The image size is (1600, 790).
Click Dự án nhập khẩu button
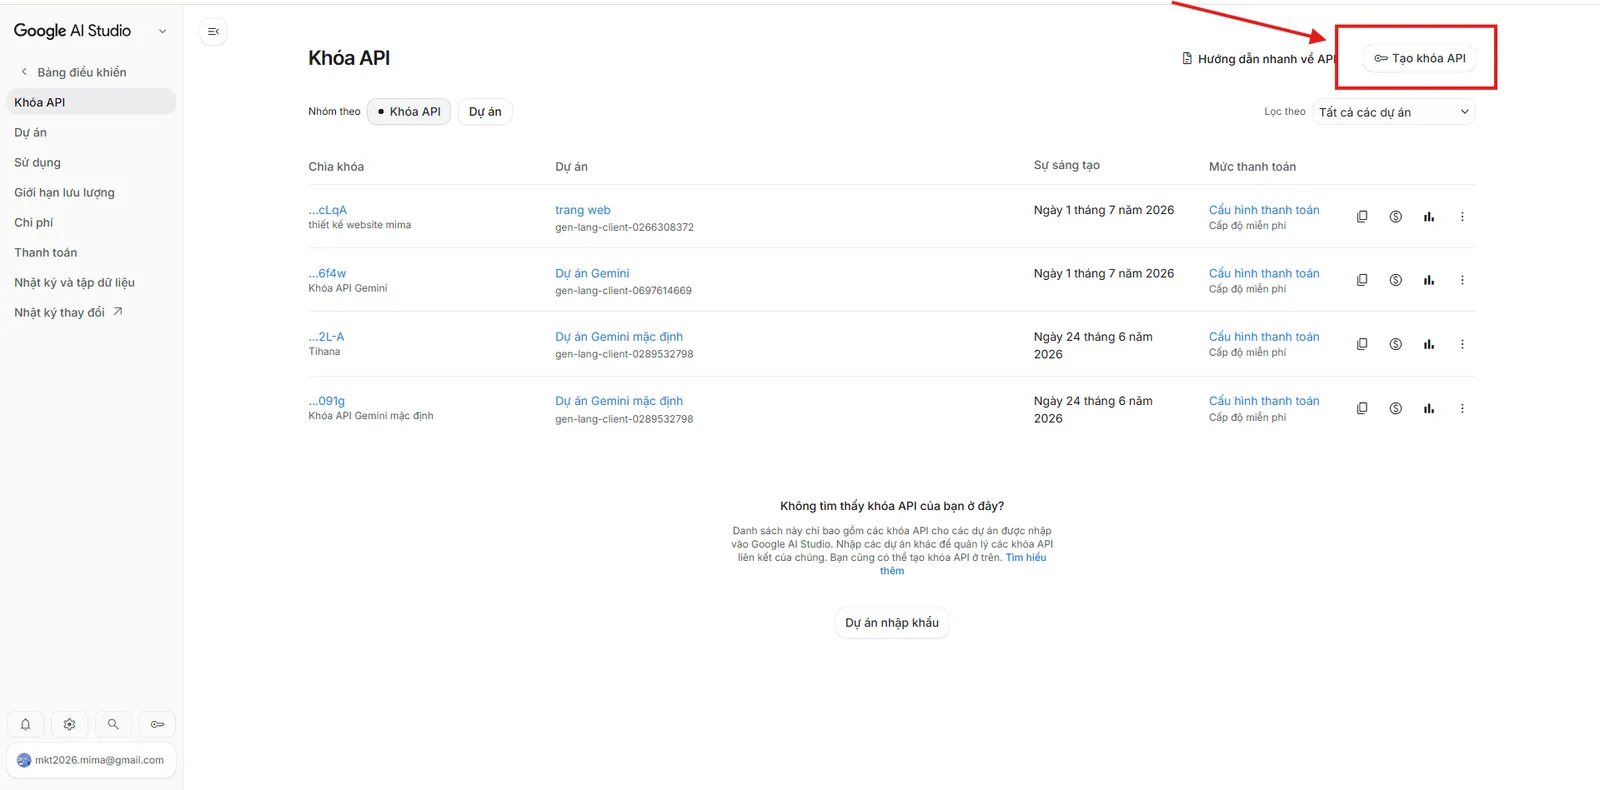pyautogui.click(x=892, y=623)
